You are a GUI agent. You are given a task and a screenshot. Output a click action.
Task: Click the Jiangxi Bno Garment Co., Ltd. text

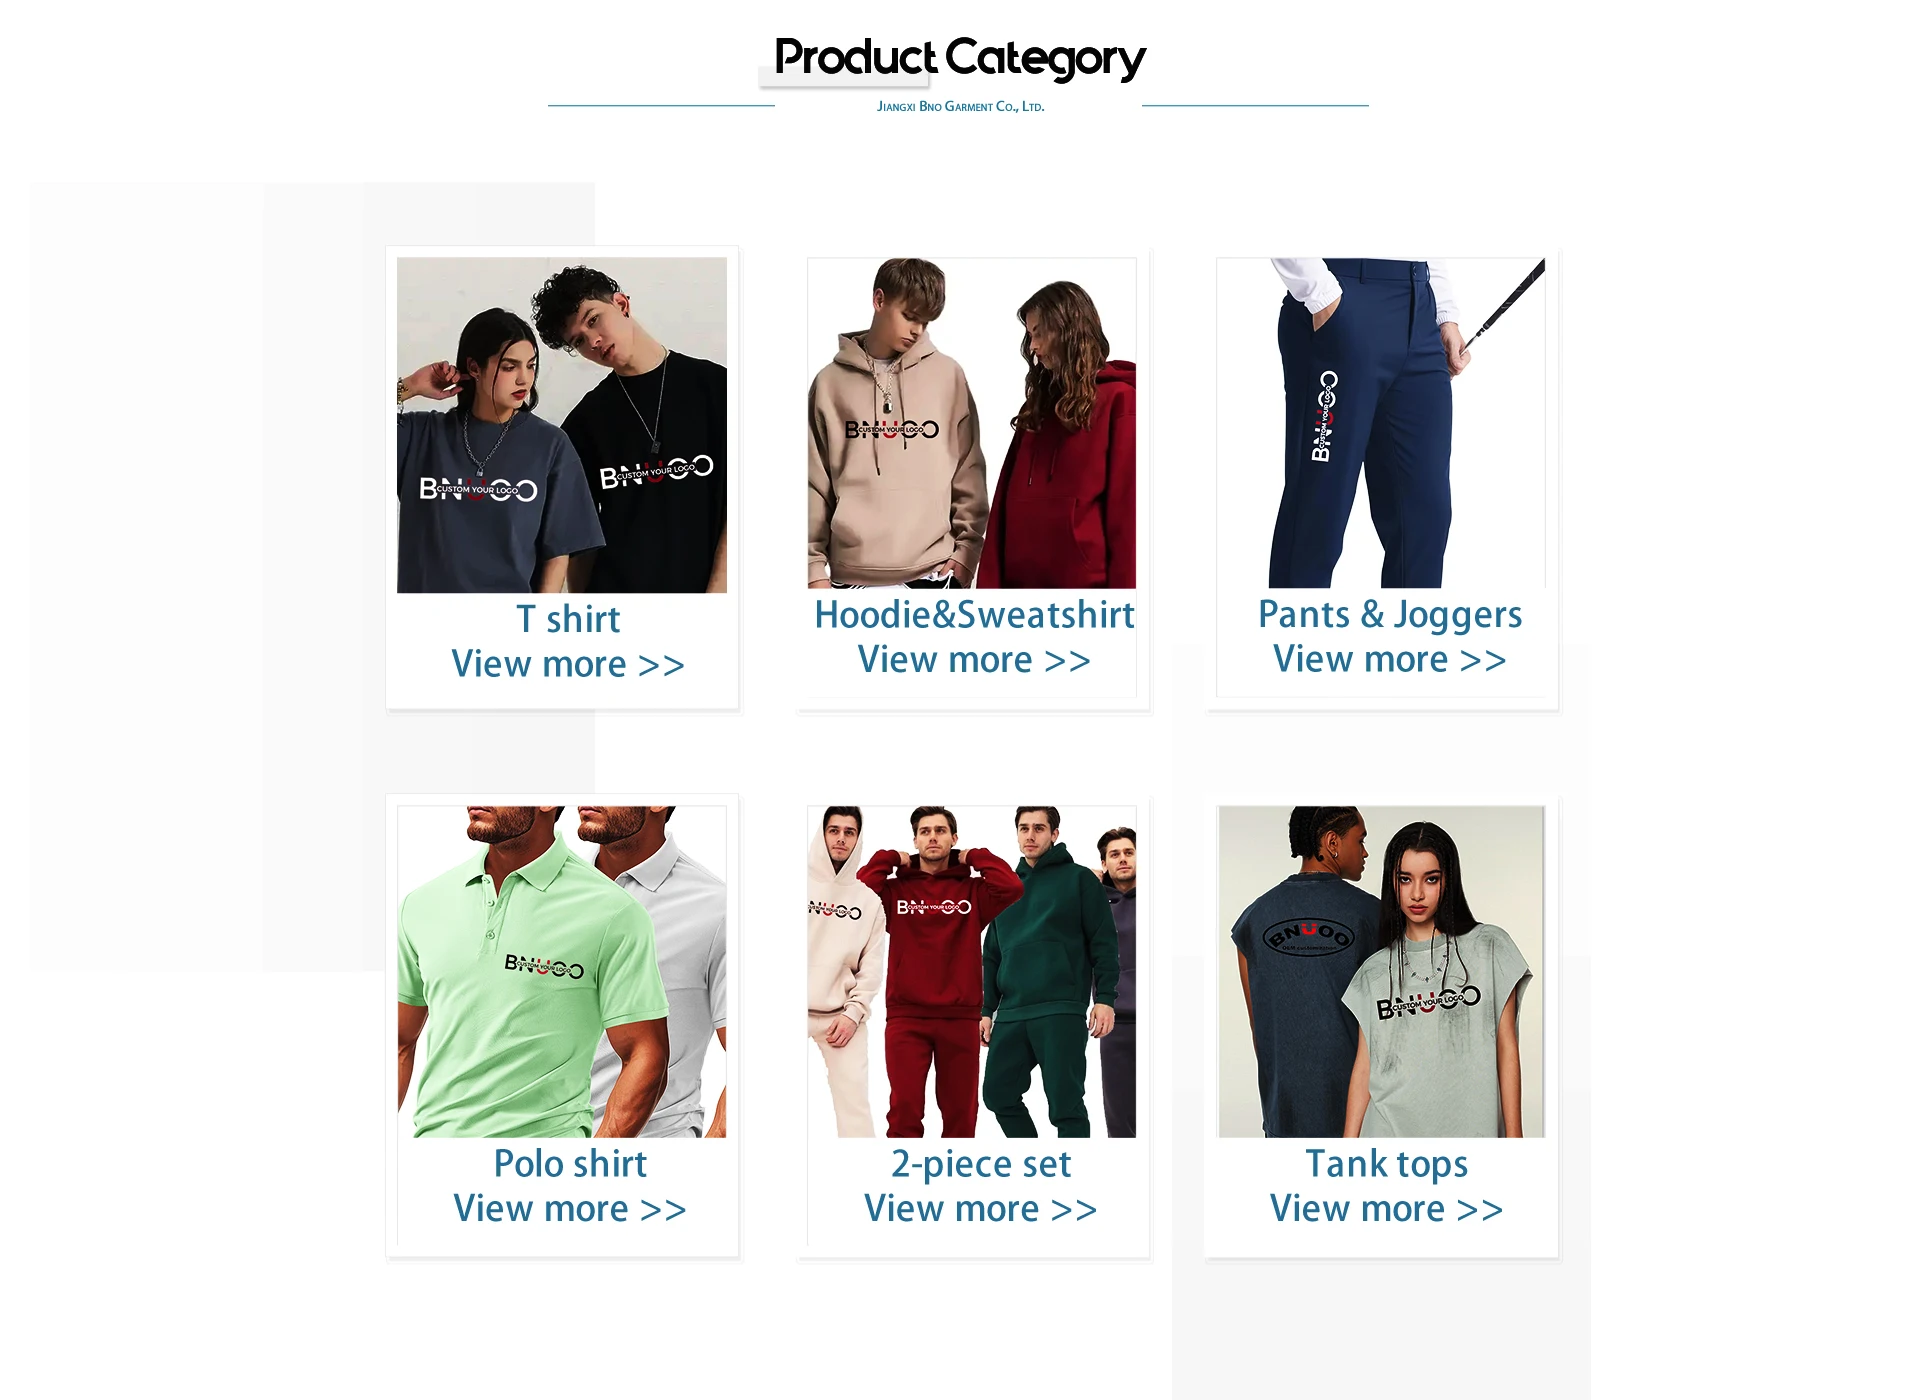tap(960, 106)
